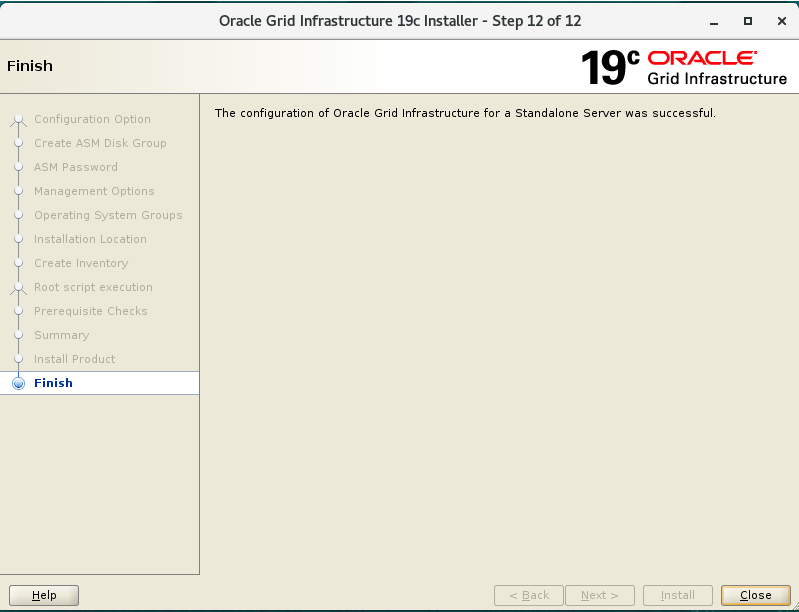Click the Summary step bullet icon

pyautogui.click(x=18, y=335)
